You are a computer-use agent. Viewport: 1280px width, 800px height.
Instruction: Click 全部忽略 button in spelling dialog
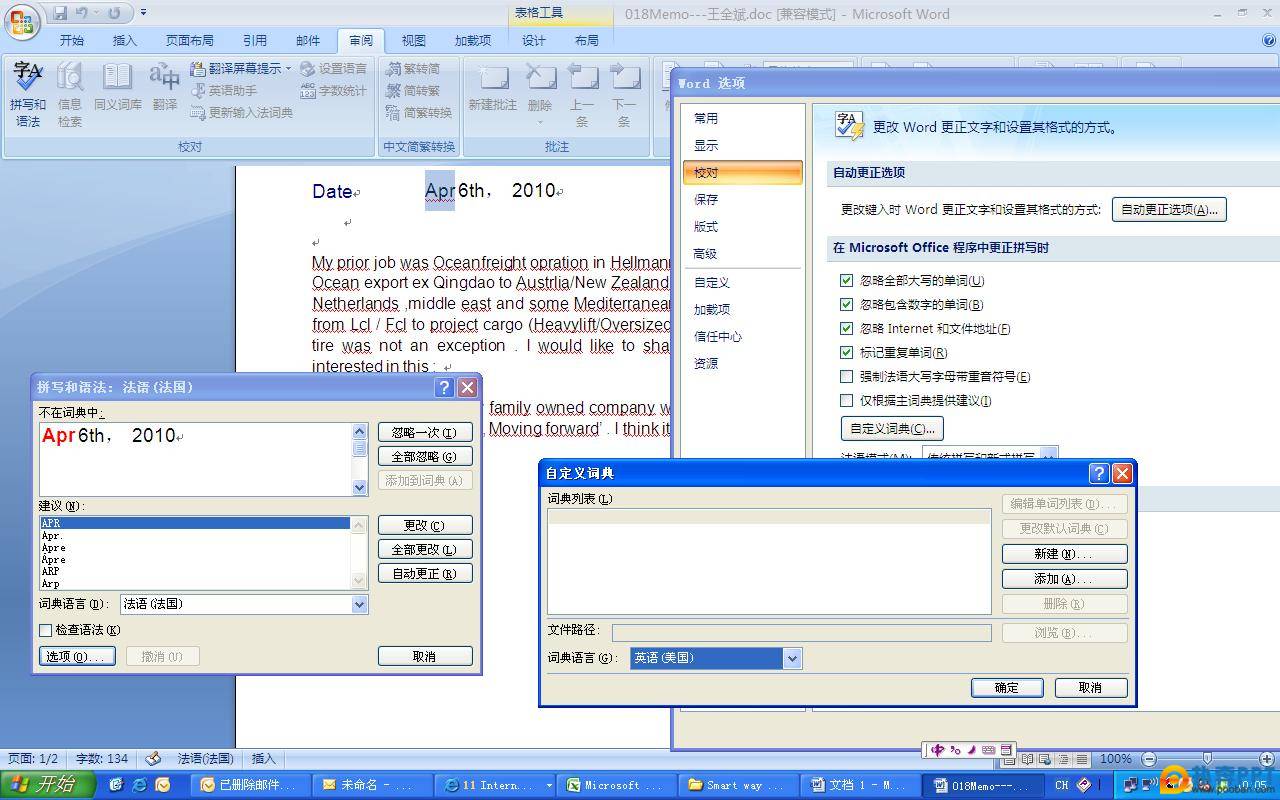pos(425,456)
